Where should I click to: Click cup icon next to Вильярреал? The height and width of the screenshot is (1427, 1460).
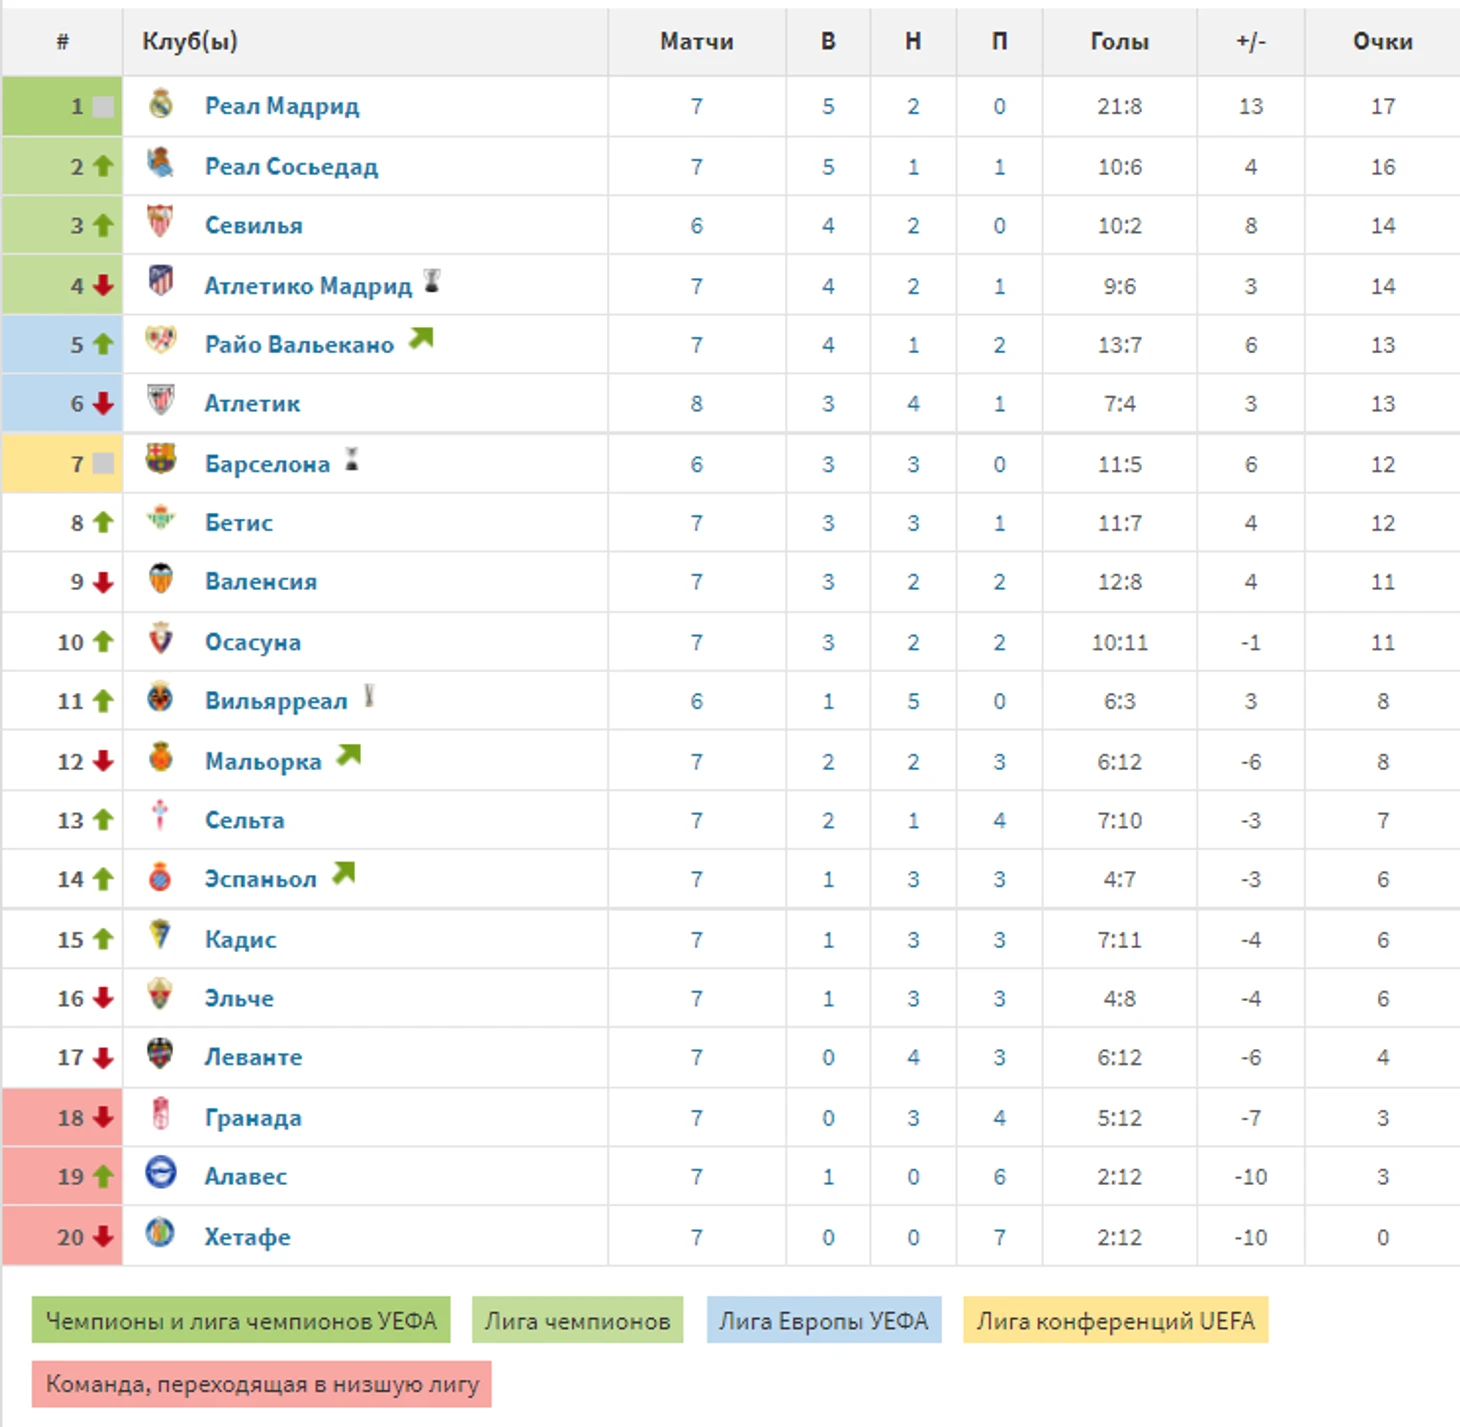(x=369, y=696)
